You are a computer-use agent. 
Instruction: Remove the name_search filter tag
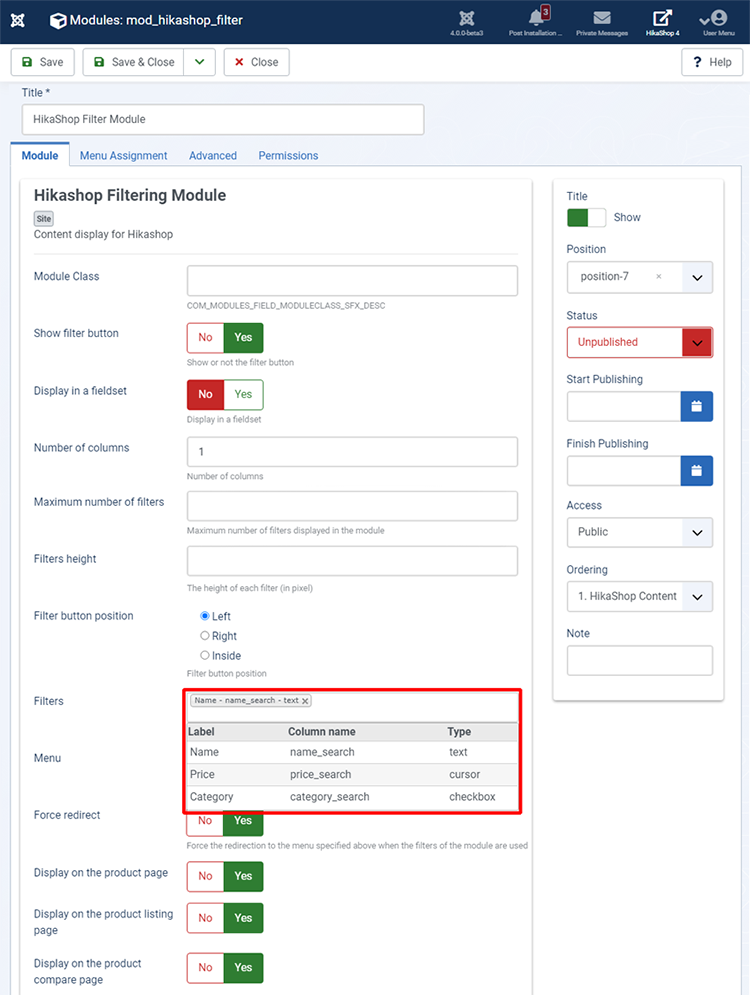(305, 701)
